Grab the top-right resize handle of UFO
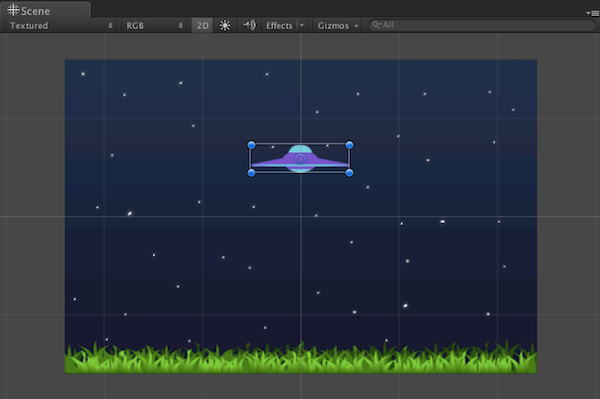Screen dimensions: 600x399 click(x=349, y=145)
